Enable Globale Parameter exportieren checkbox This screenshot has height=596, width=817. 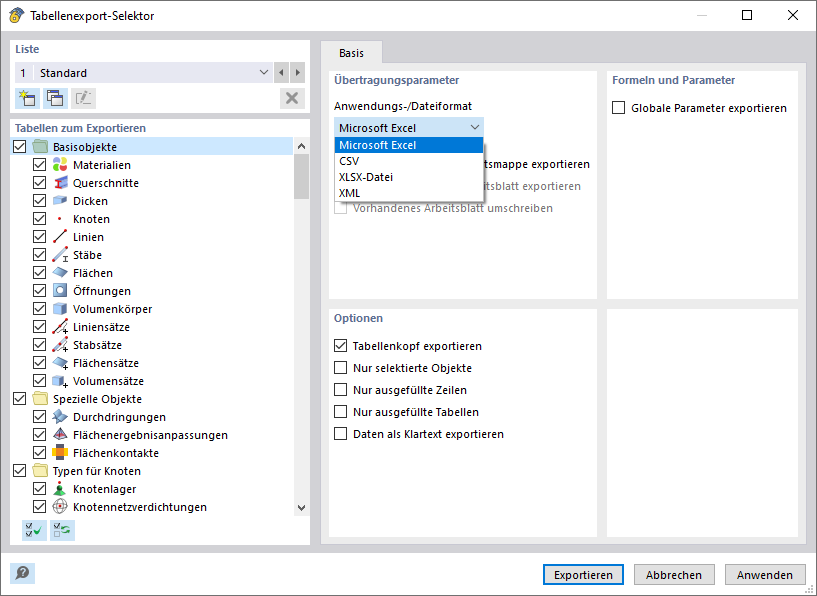pyautogui.click(x=619, y=108)
